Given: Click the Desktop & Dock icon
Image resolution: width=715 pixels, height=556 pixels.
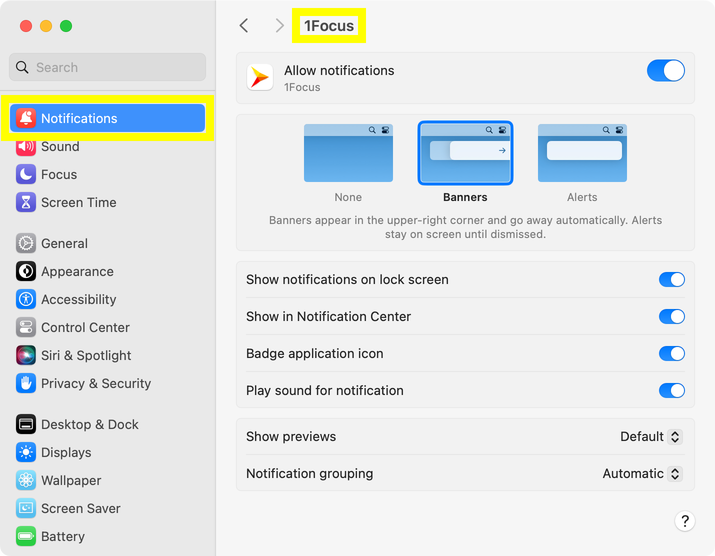Looking at the screenshot, I should (x=26, y=424).
